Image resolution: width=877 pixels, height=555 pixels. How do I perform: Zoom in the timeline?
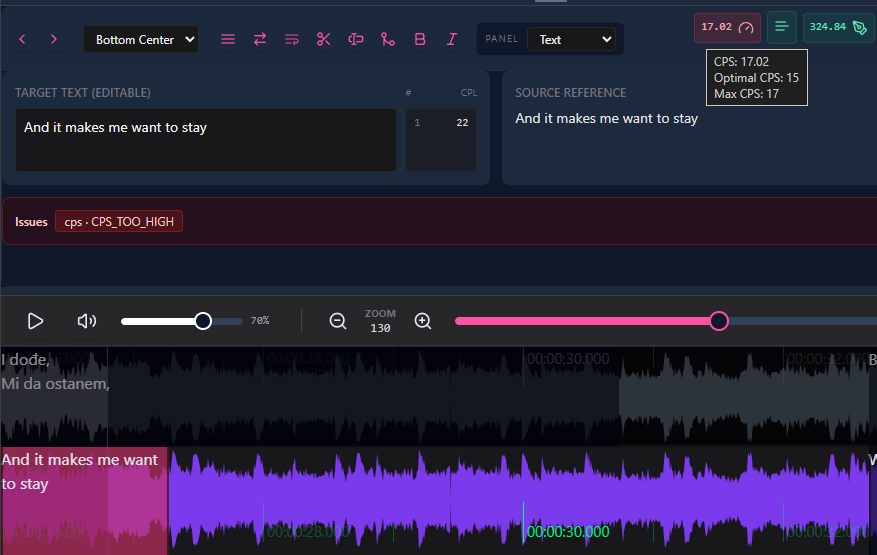click(x=423, y=321)
